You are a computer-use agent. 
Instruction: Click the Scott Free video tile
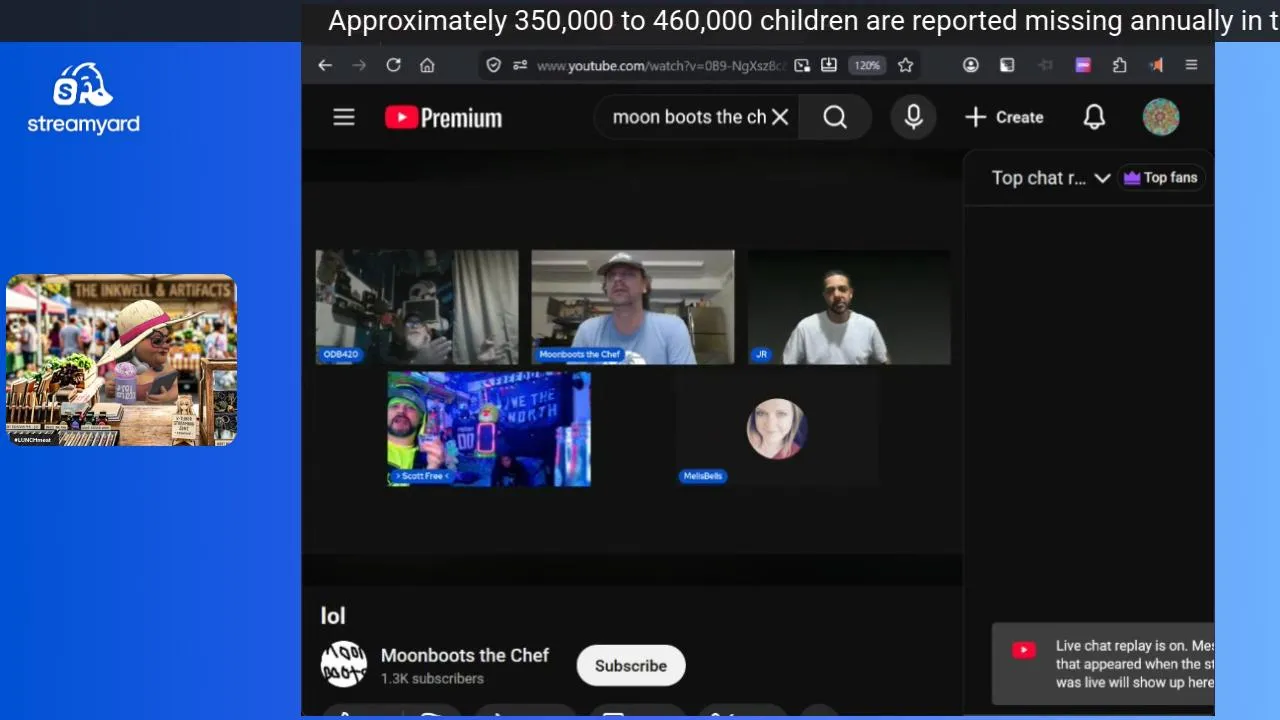[x=489, y=429]
